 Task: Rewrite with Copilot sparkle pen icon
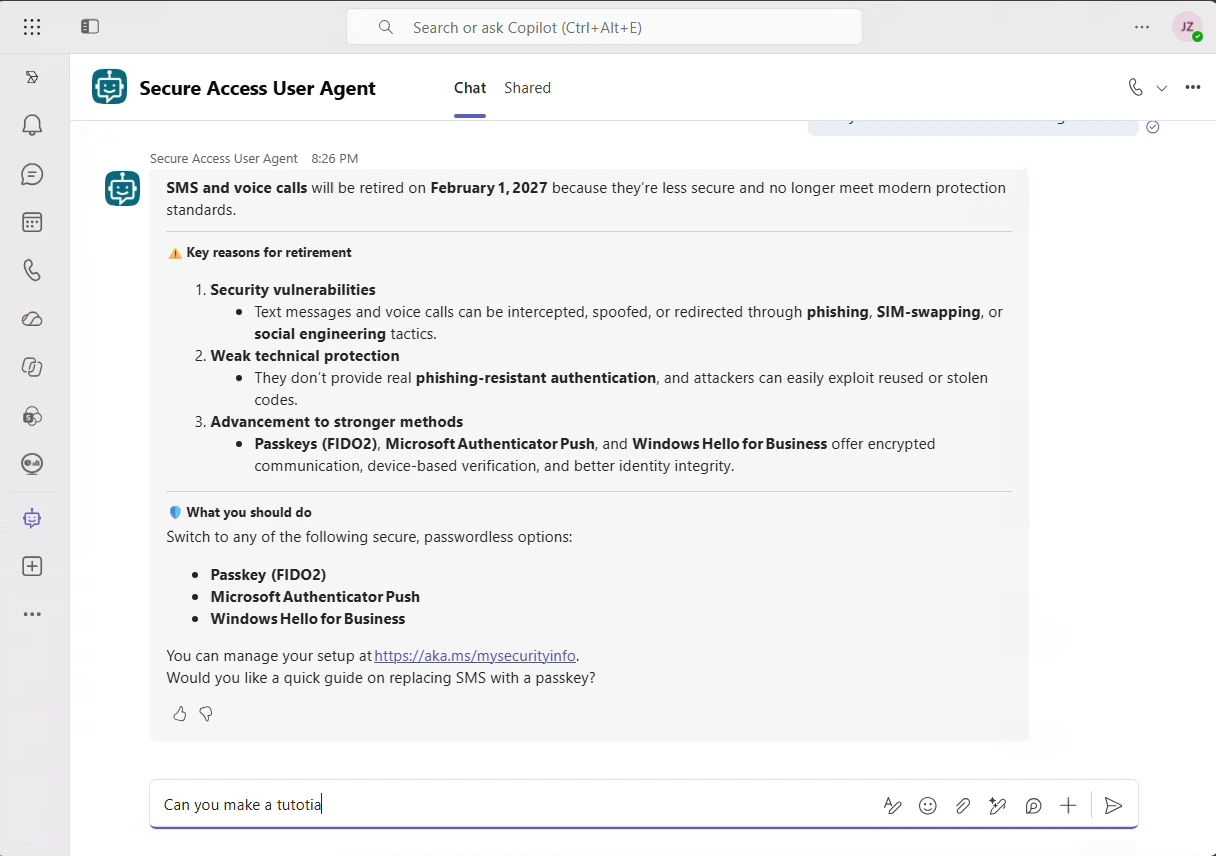point(997,806)
